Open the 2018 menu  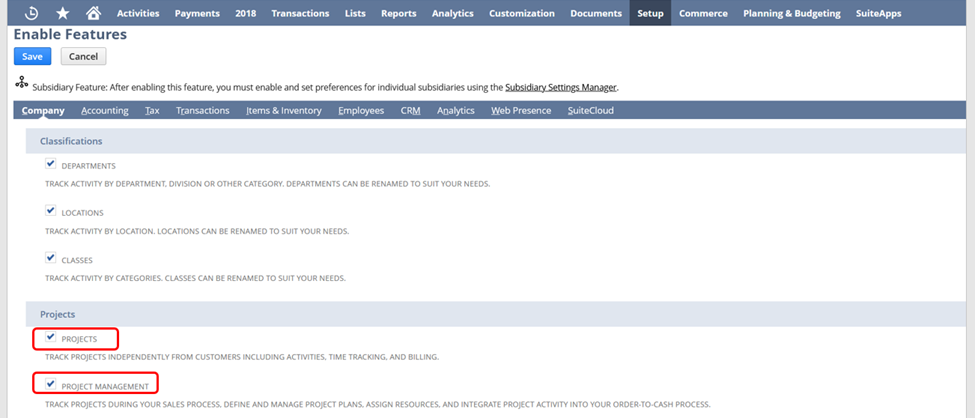246,13
